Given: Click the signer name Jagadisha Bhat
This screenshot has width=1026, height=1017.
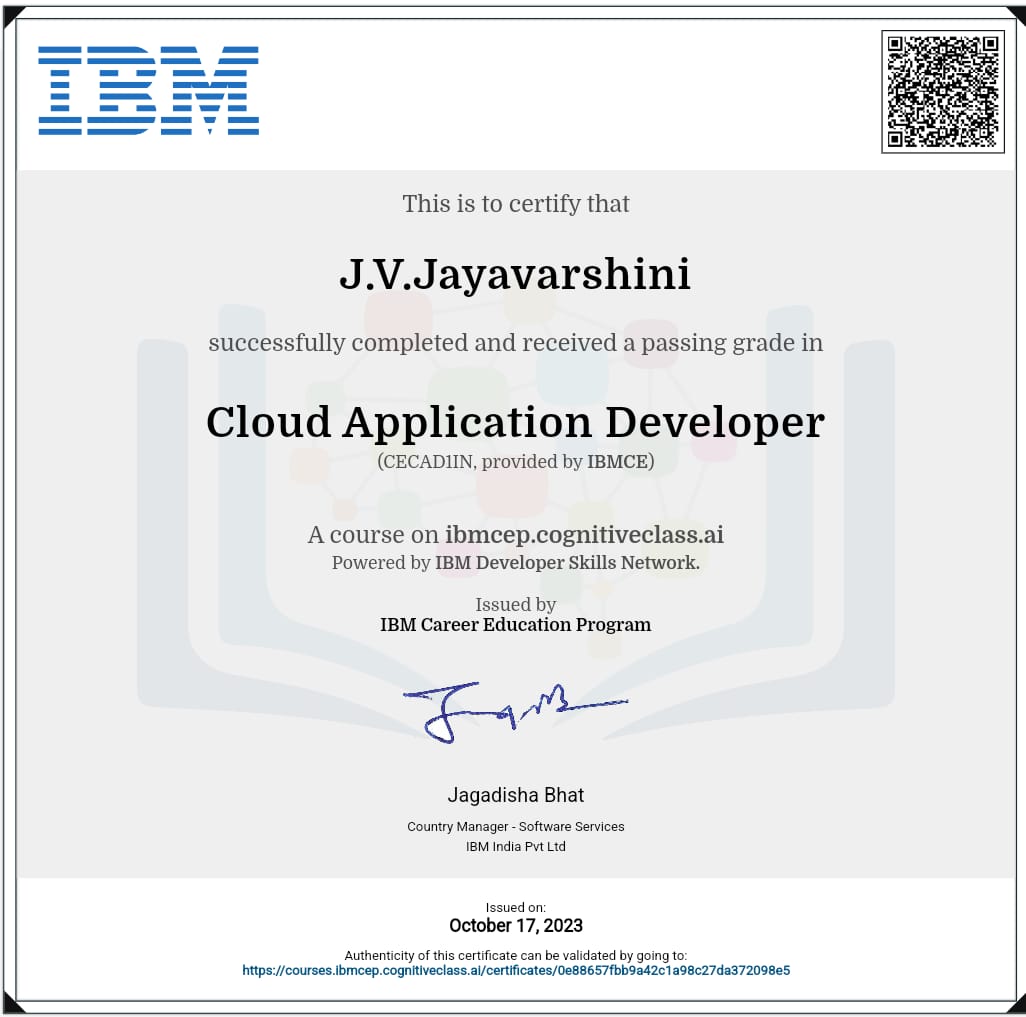Looking at the screenshot, I should coord(516,795).
